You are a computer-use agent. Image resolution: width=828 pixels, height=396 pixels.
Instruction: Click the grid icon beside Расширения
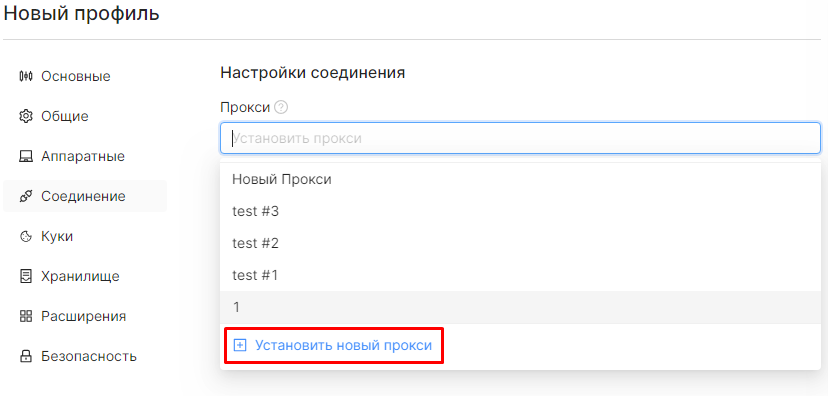(x=26, y=316)
